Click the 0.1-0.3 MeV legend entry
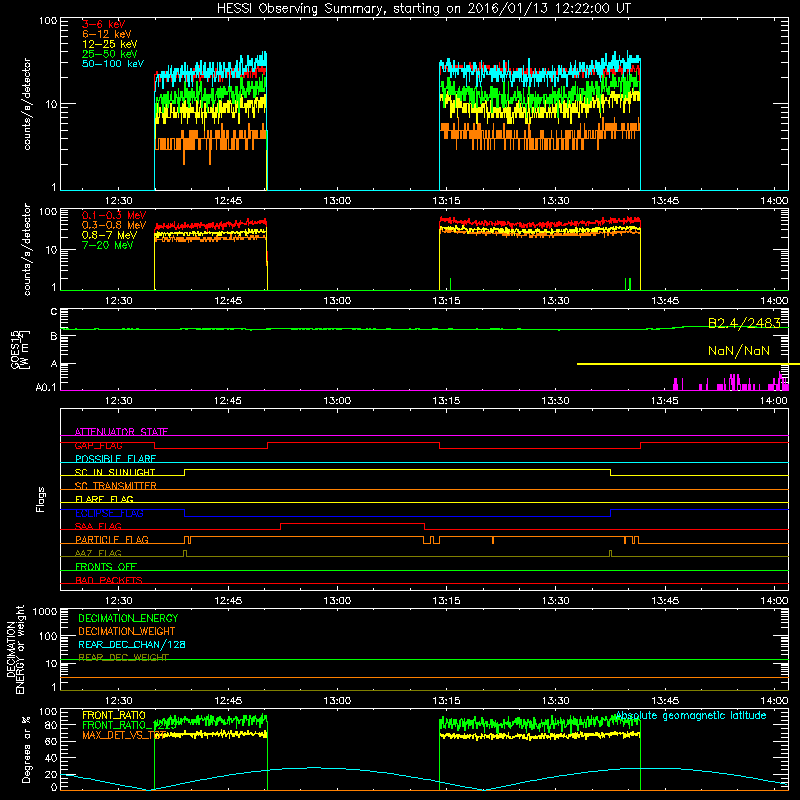The image size is (800, 800). [114, 215]
